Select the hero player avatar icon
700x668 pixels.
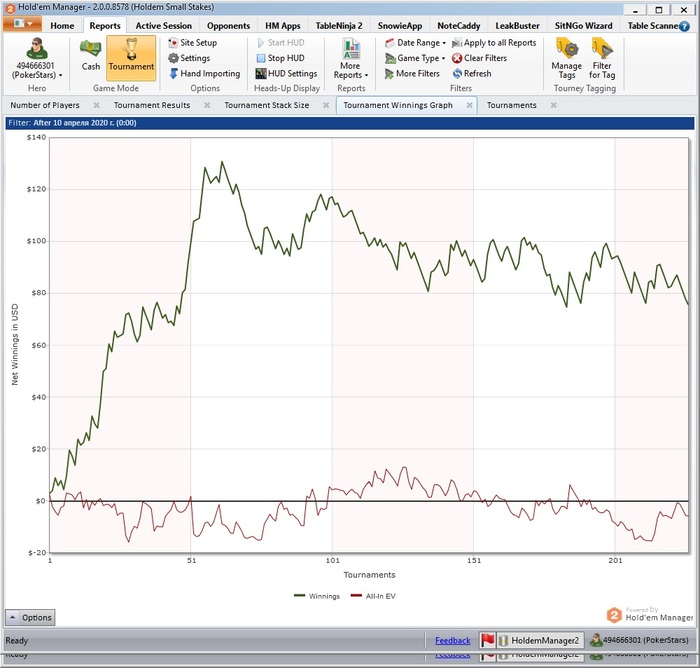[37, 49]
